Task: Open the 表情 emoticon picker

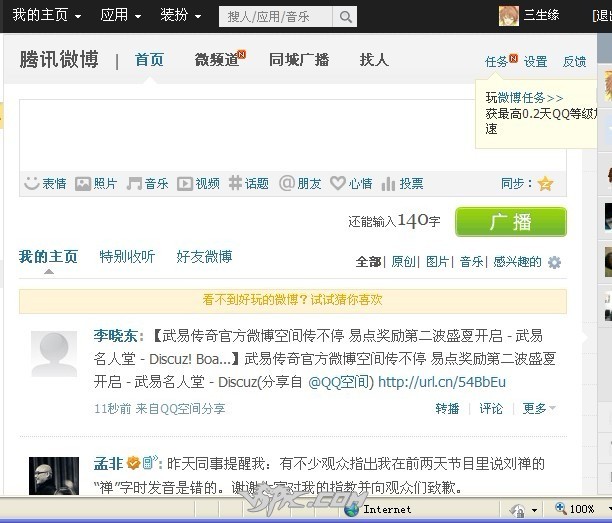Action: (x=45, y=183)
